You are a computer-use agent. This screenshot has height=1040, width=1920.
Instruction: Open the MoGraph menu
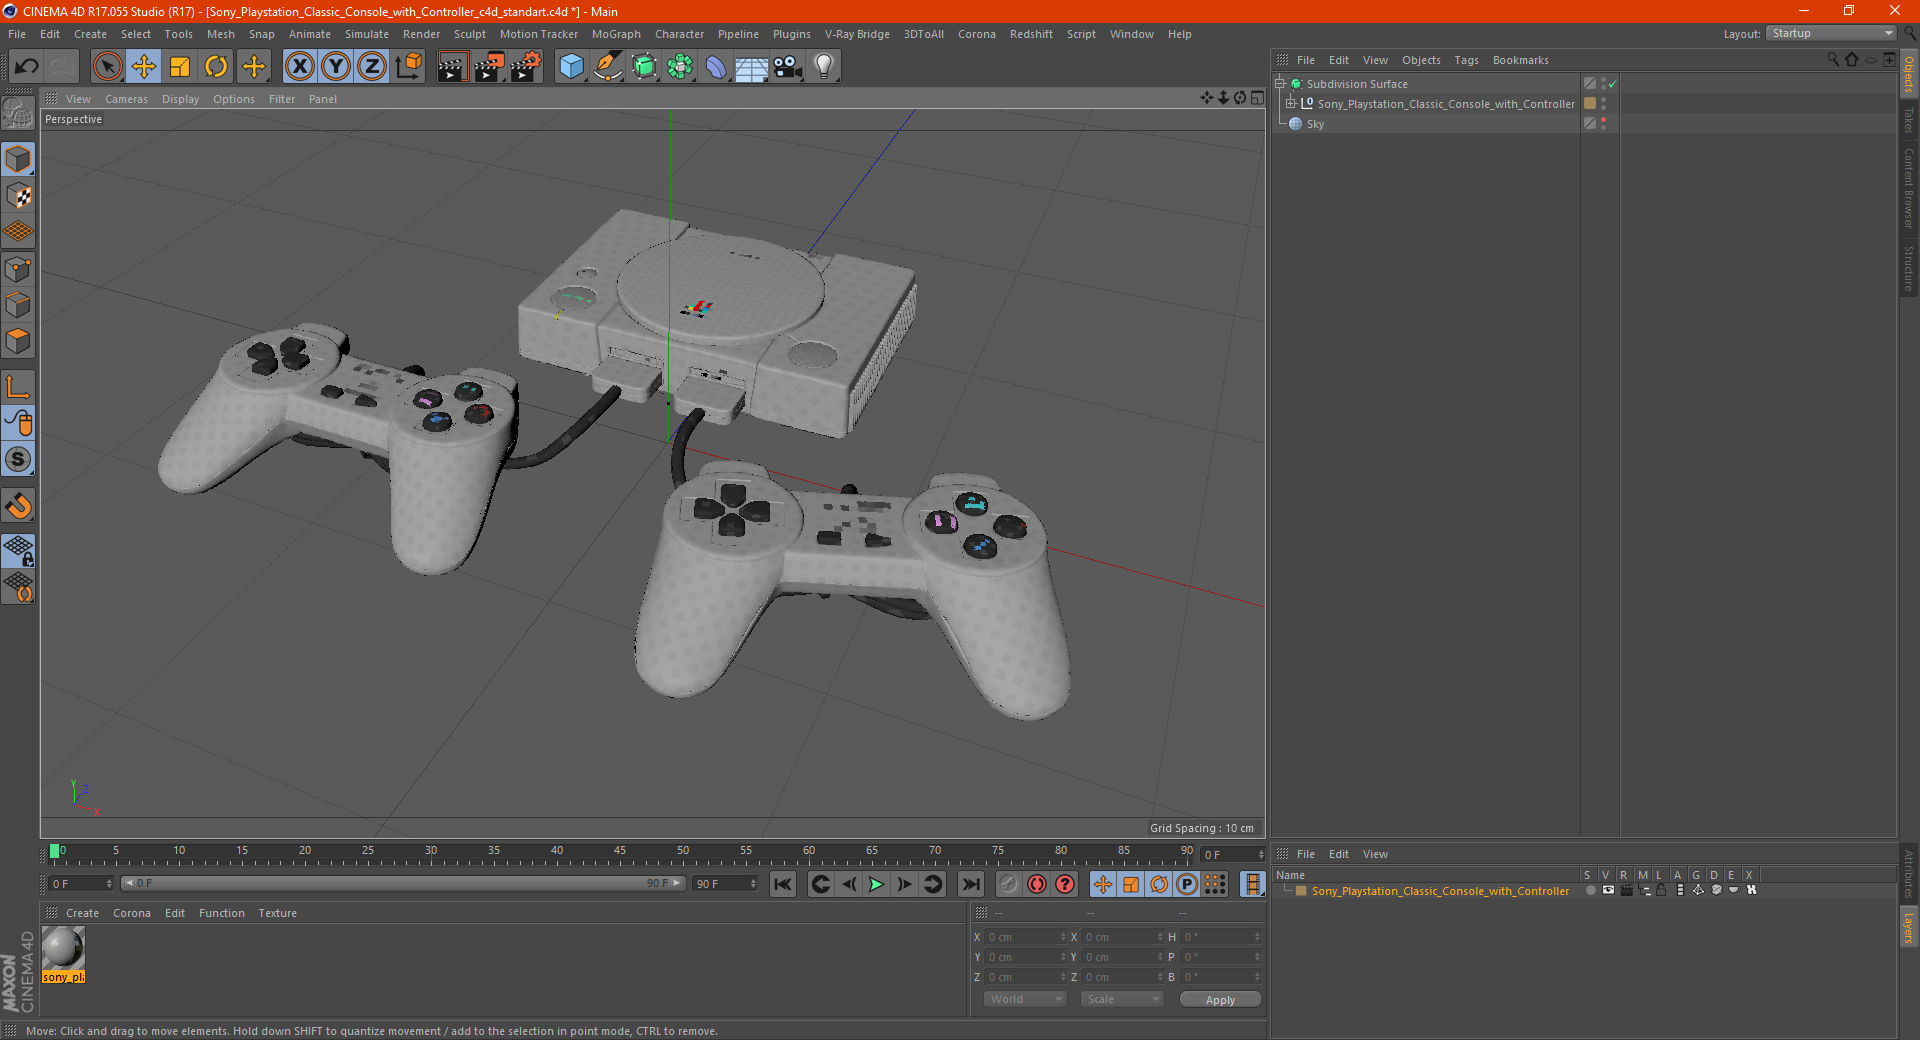[616, 34]
